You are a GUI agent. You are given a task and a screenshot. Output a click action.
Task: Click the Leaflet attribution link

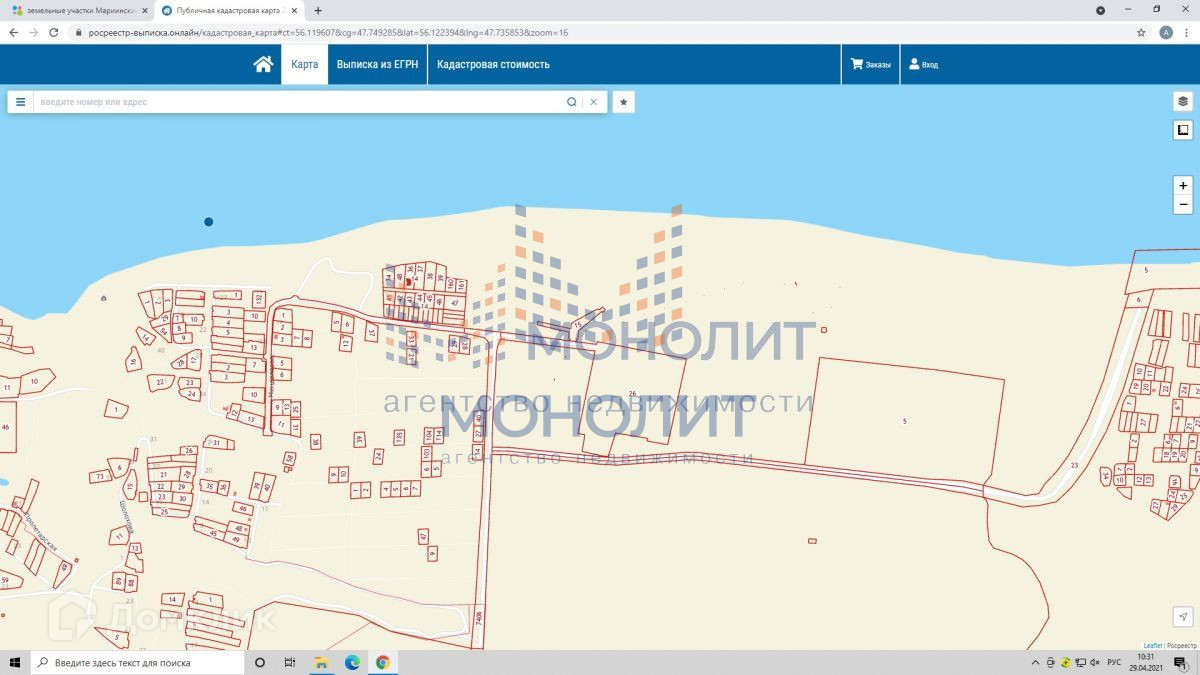coord(1152,646)
